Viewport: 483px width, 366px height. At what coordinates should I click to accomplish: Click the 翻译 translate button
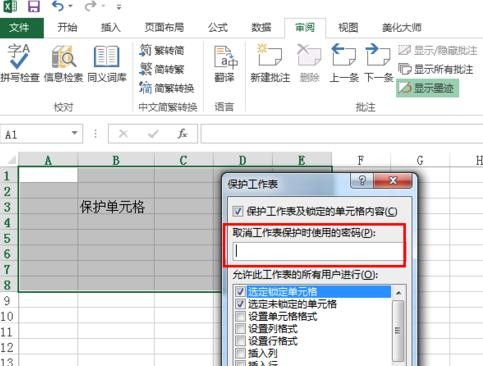224,63
